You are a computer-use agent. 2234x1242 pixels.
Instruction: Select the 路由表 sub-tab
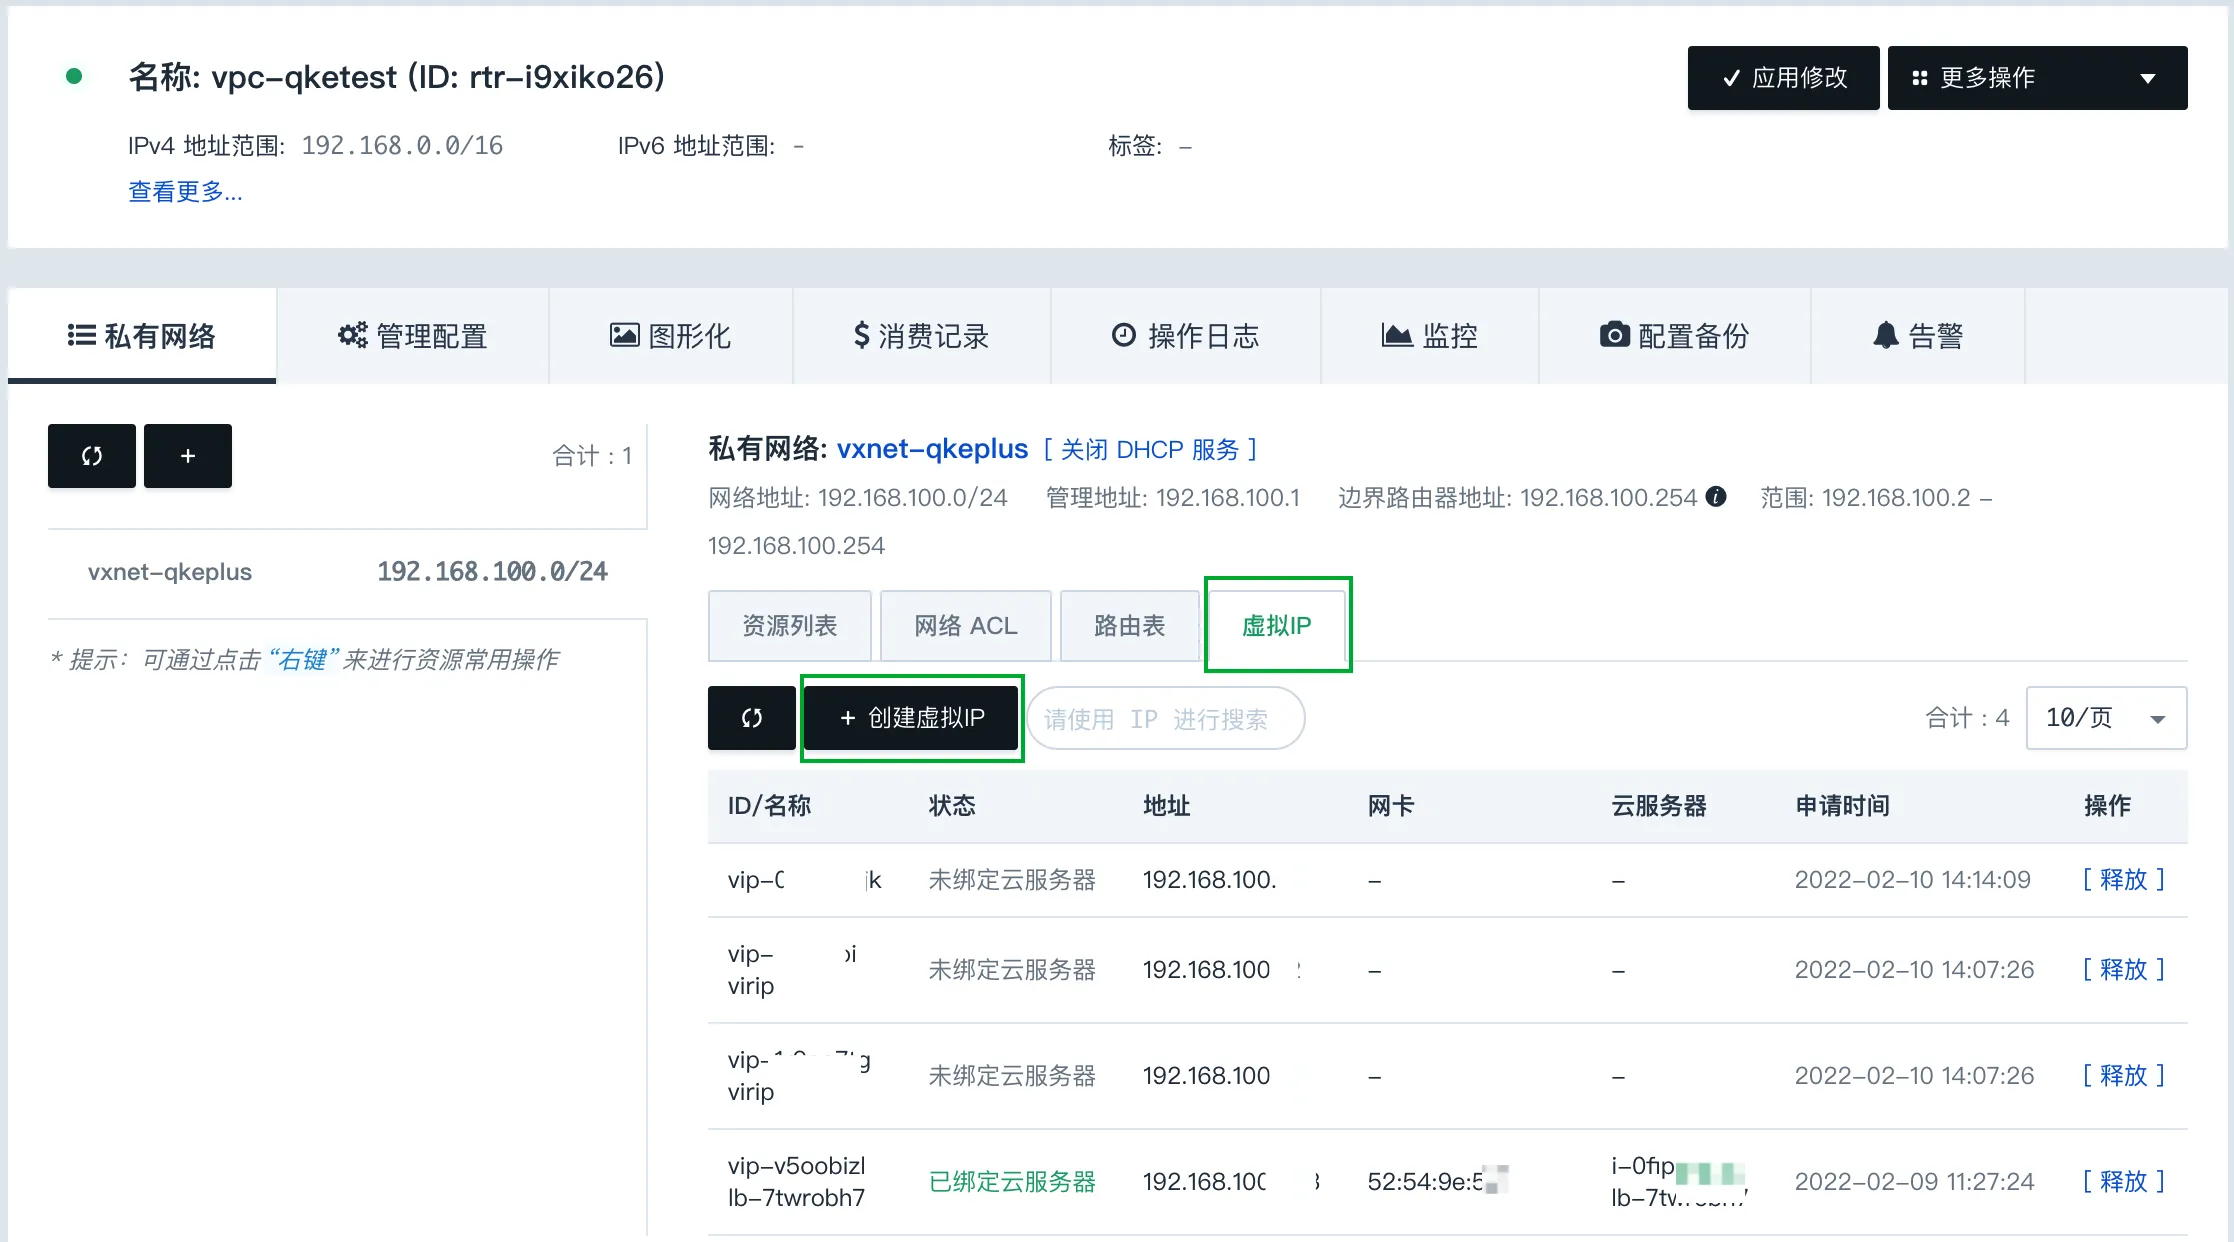point(1130,626)
